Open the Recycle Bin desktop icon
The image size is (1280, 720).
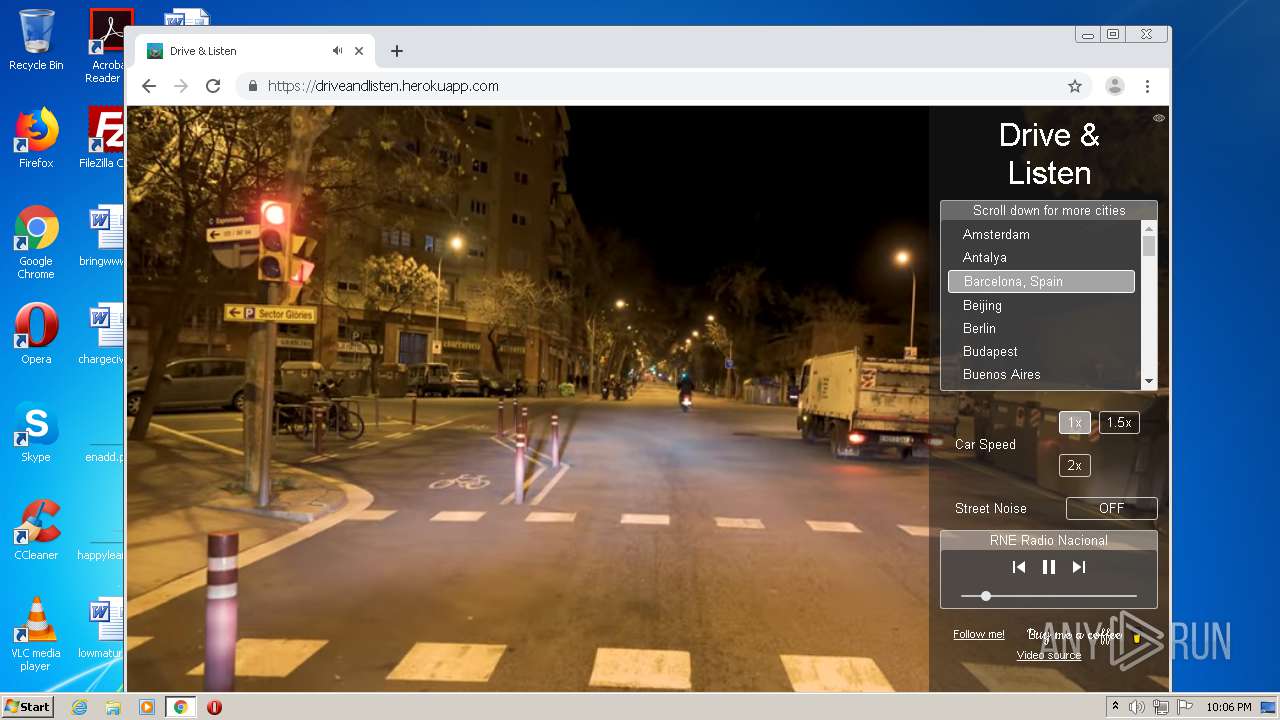36,41
